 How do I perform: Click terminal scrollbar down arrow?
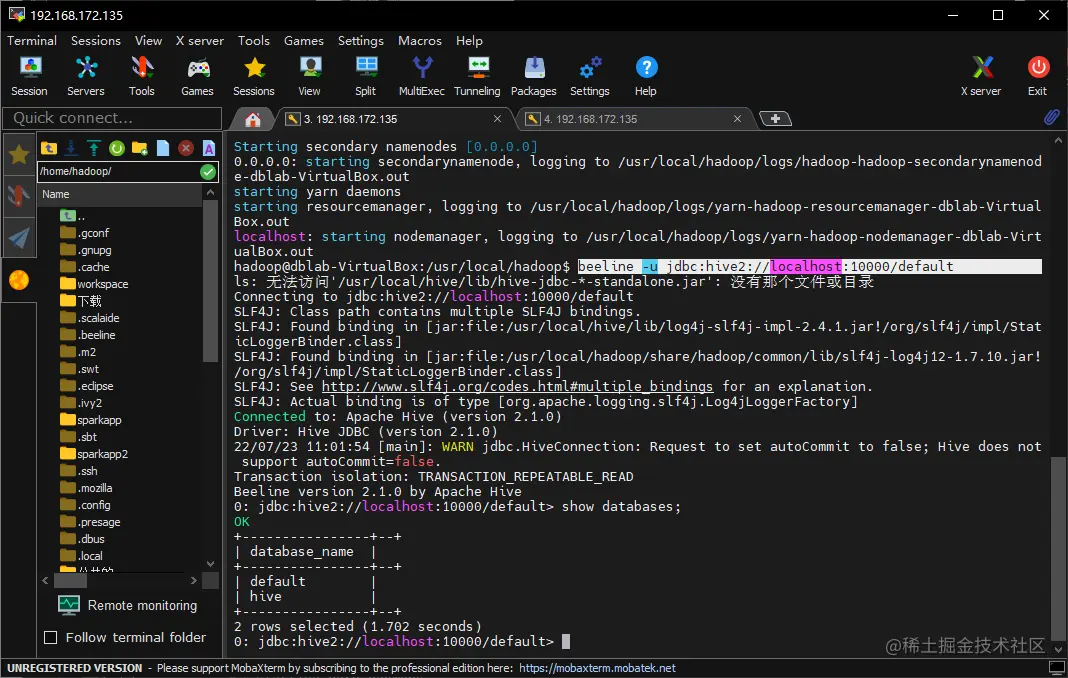[x=1058, y=649]
